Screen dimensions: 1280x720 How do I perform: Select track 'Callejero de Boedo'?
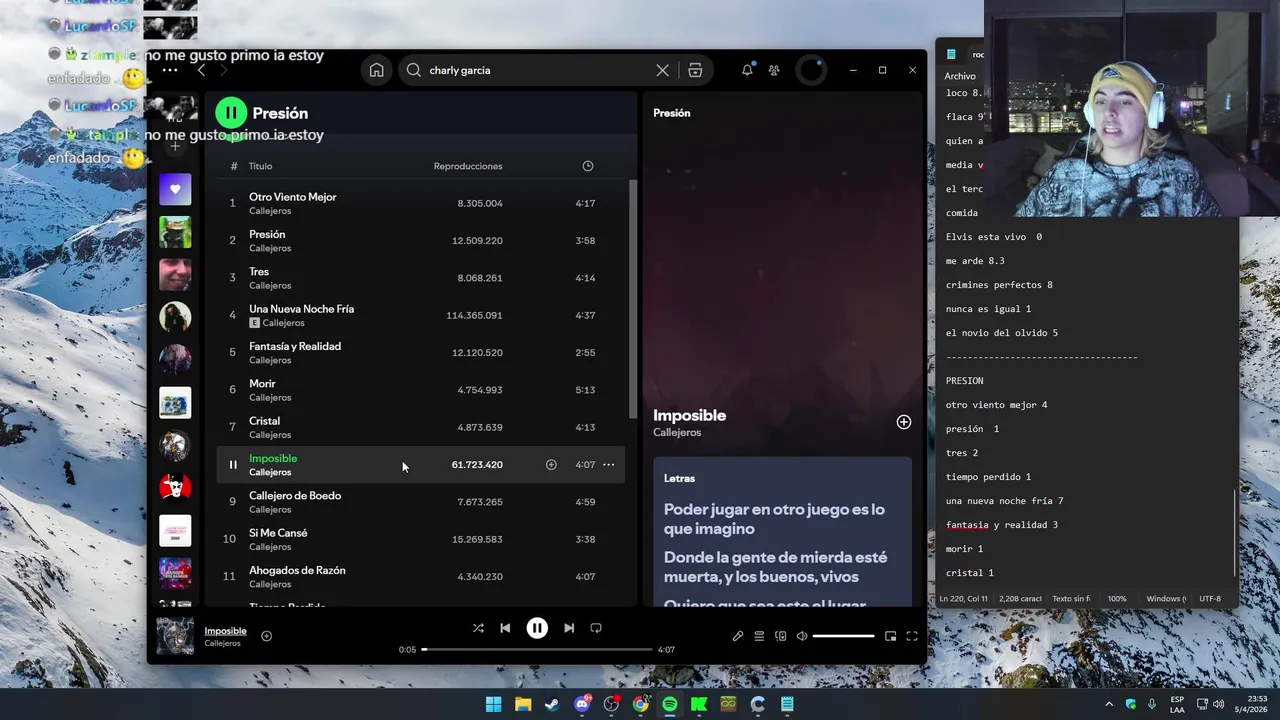coord(421,502)
